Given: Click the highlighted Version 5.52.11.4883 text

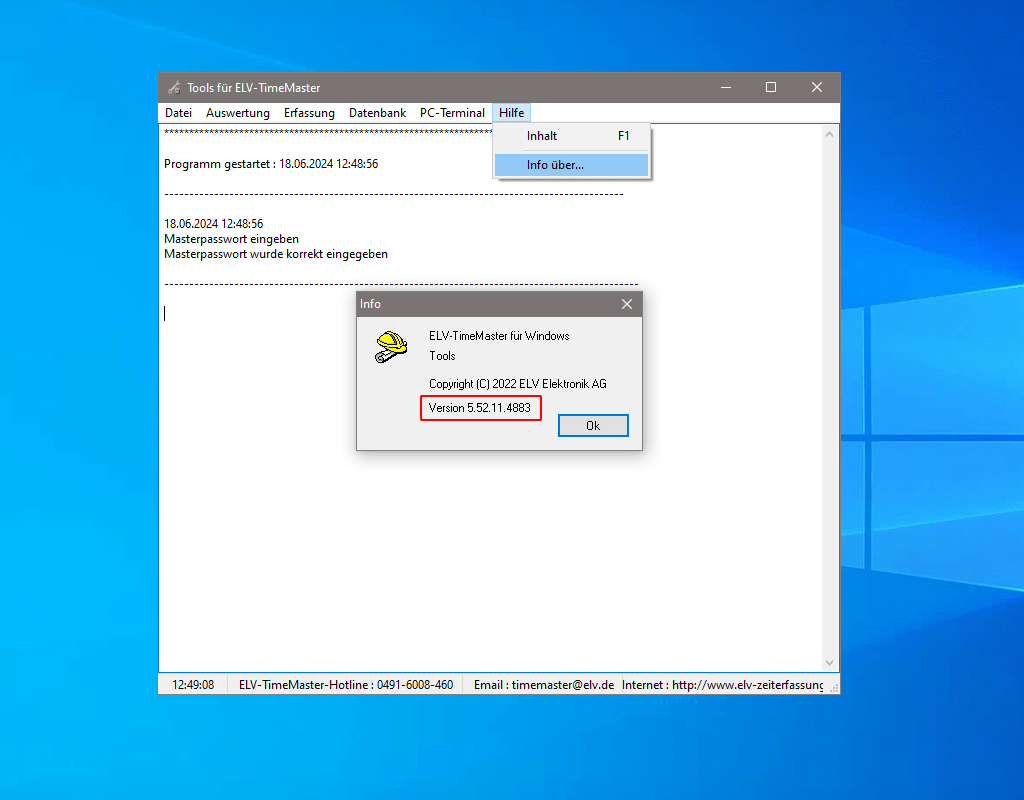Looking at the screenshot, I should tap(480, 408).
